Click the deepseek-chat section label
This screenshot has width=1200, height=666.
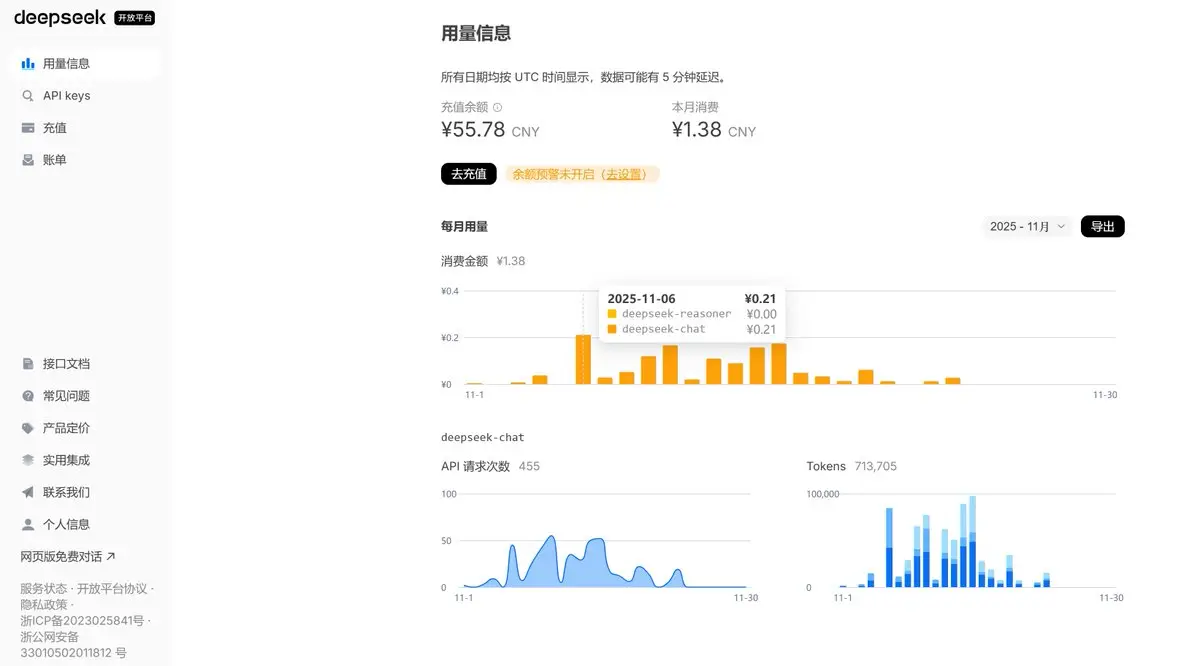coord(483,438)
